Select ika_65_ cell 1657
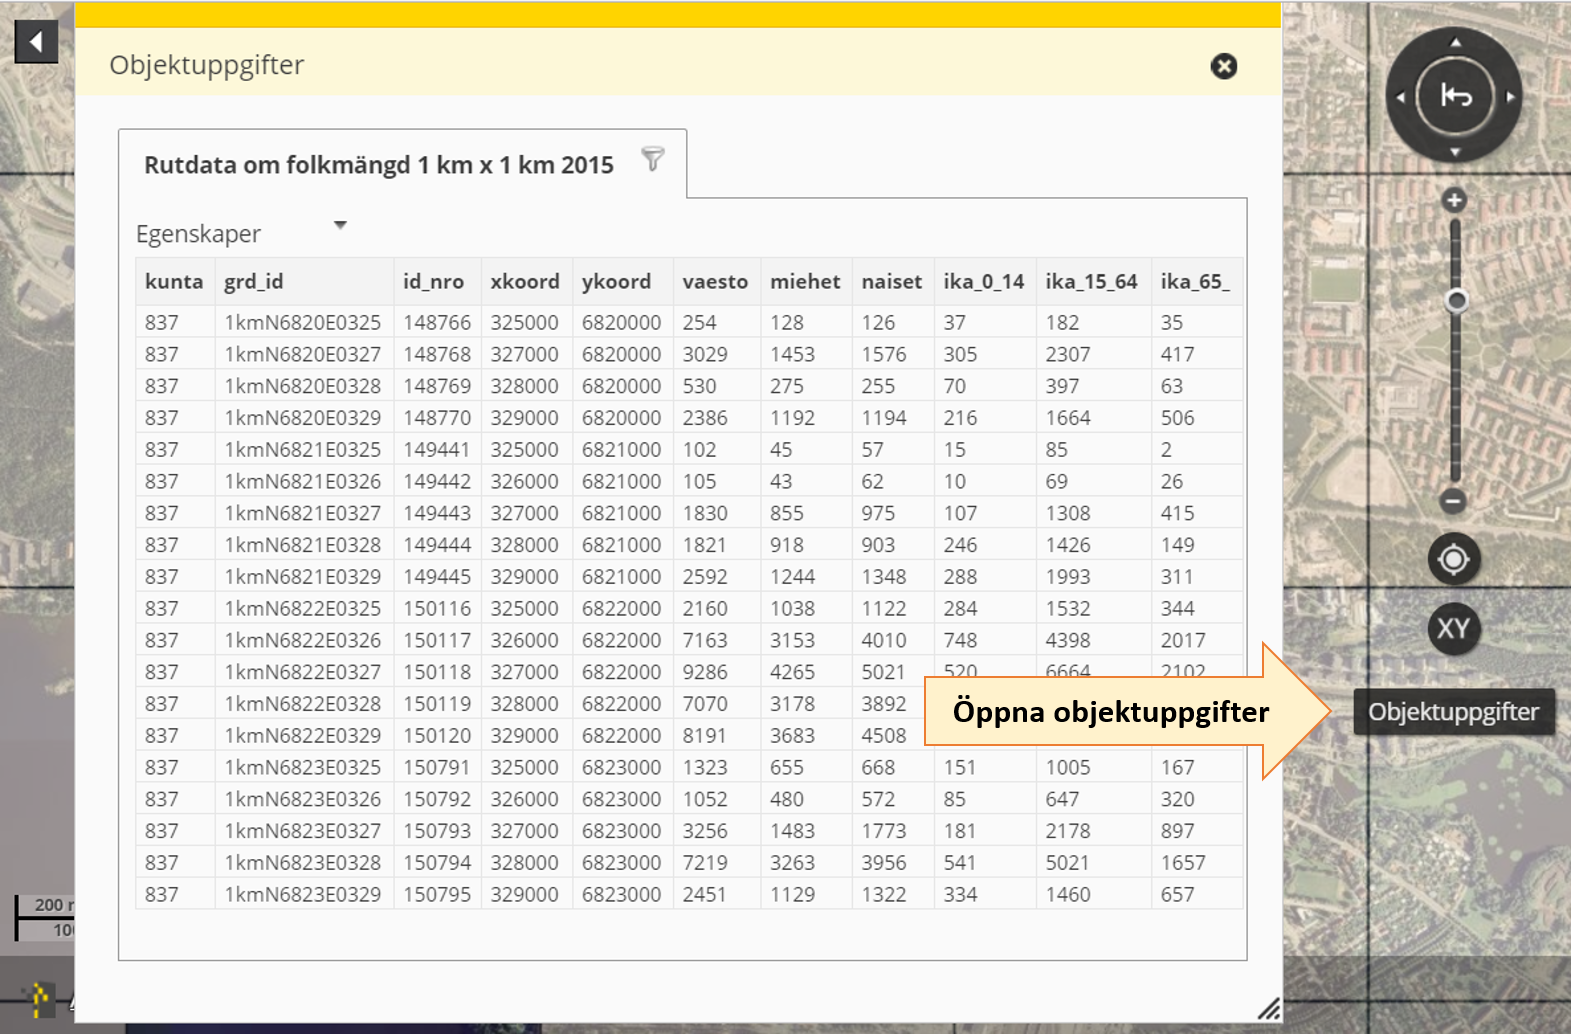 [1196, 863]
